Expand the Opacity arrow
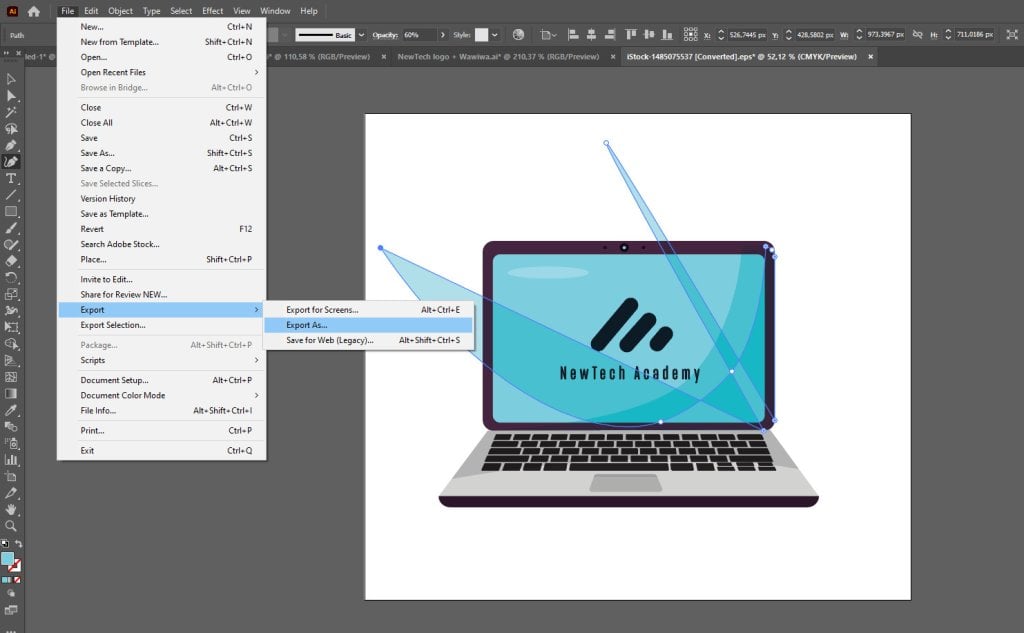The width and height of the screenshot is (1024, 633). coord(443,35)
